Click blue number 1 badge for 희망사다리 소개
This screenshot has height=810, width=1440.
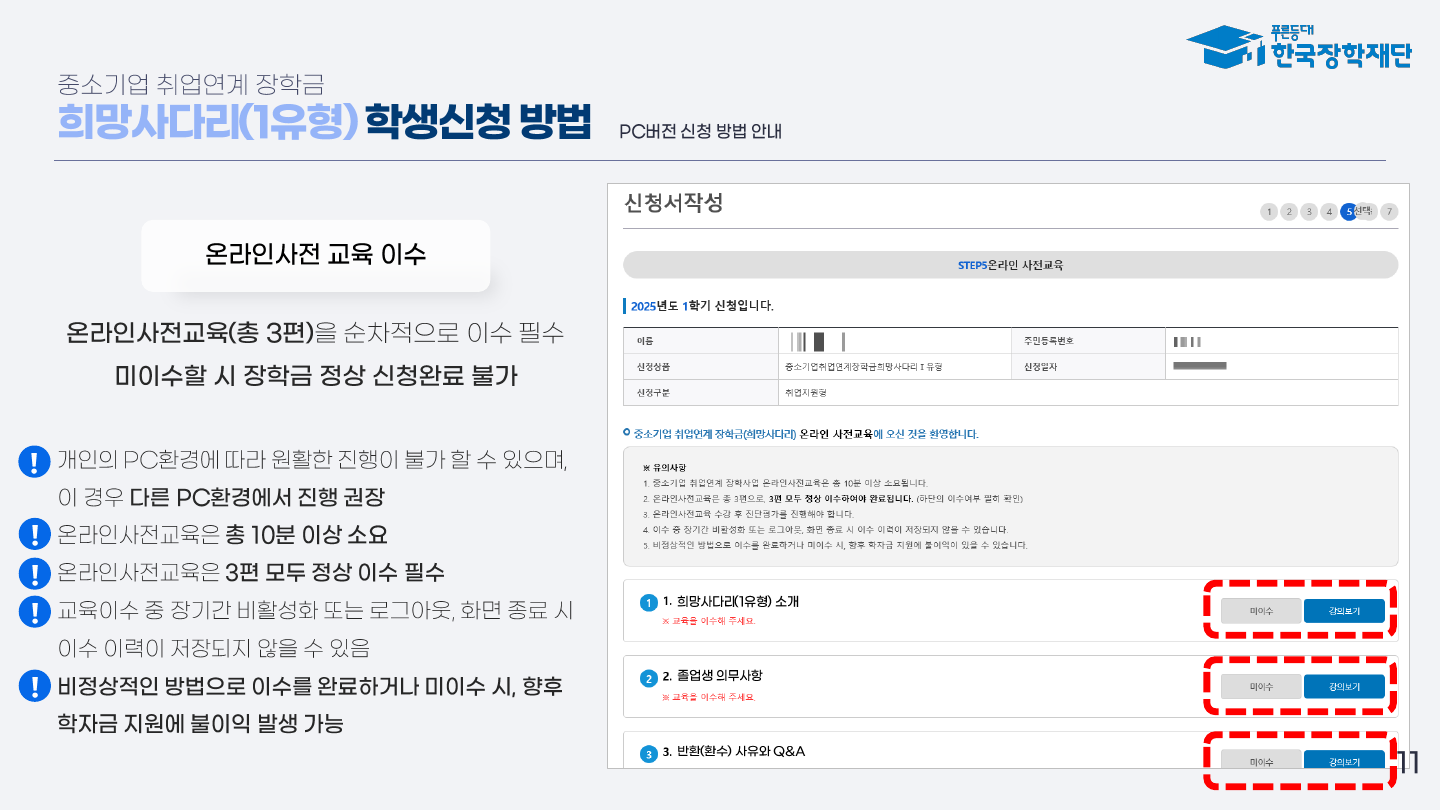pos(648,603)
